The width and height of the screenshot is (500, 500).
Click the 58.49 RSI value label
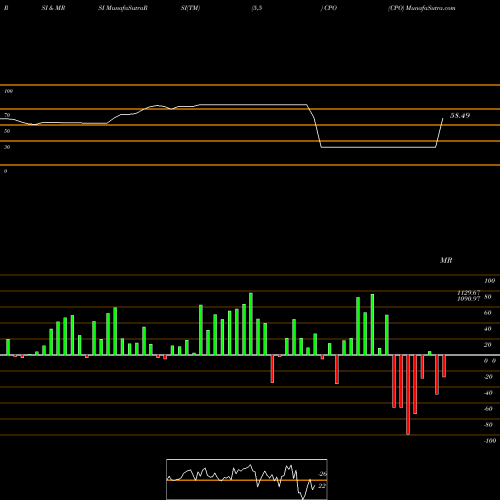(460, 116)
